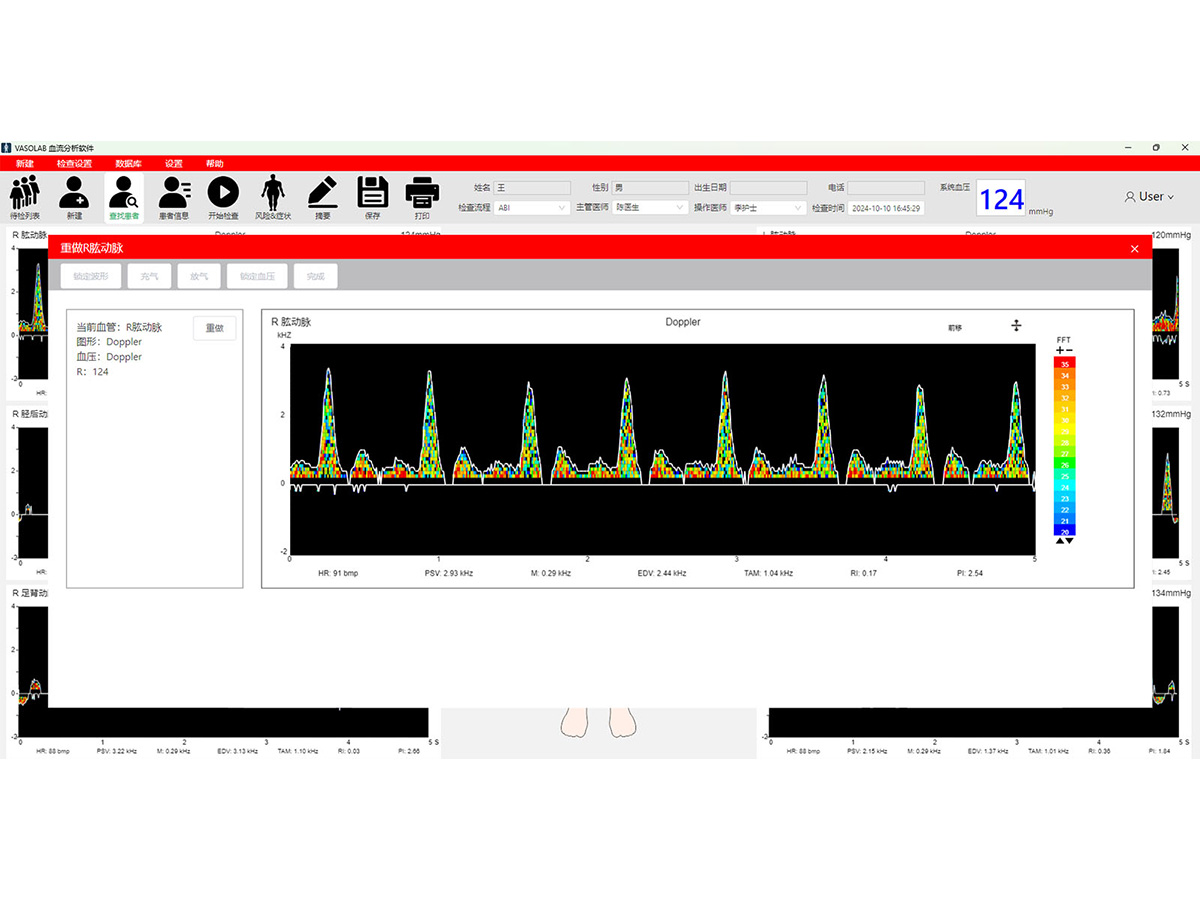Click the red 35 level on FFT color scale
Viewport: 1200px width, 900px height.
pyautogui.click(x=1065, y=364)
